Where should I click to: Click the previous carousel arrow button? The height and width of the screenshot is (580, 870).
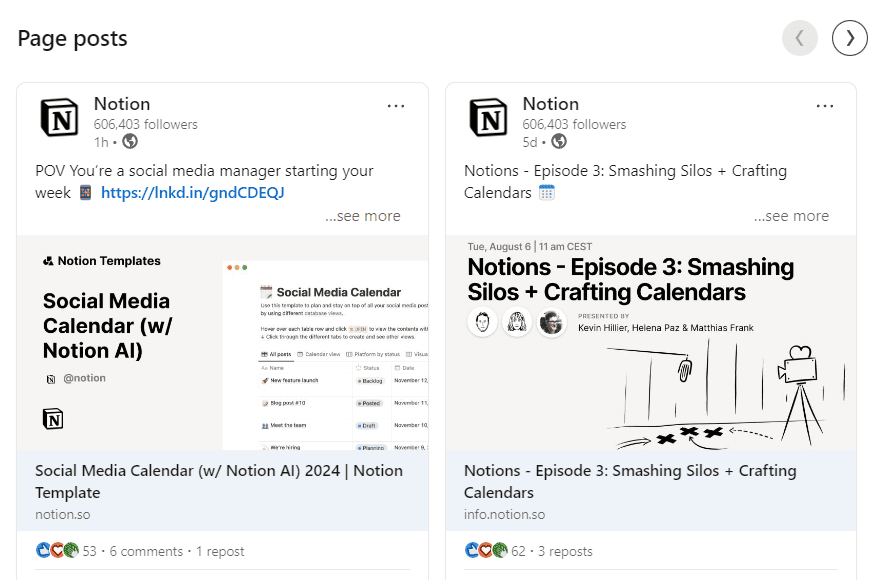[800, 38]
